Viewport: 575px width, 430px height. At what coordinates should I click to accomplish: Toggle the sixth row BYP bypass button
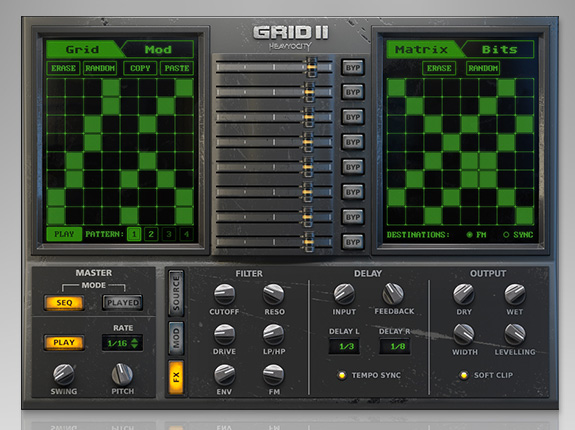353,192
